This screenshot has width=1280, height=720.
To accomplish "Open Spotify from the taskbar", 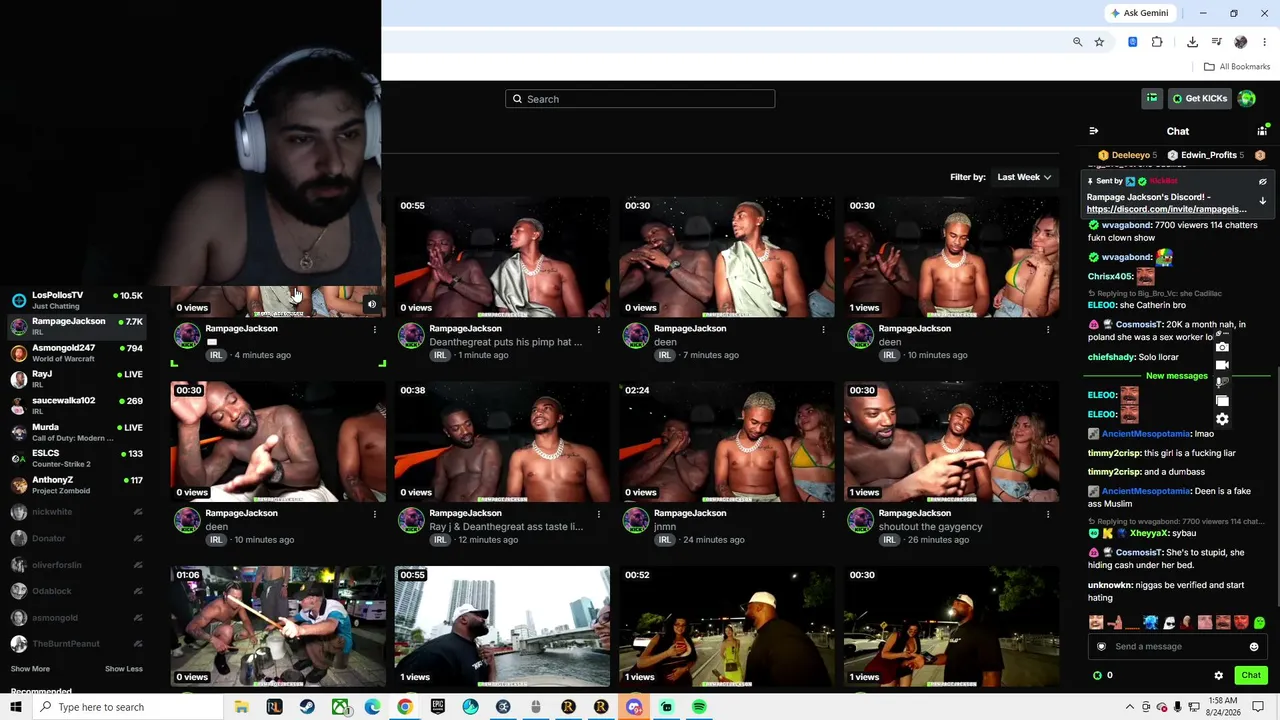I will [699, 707].
